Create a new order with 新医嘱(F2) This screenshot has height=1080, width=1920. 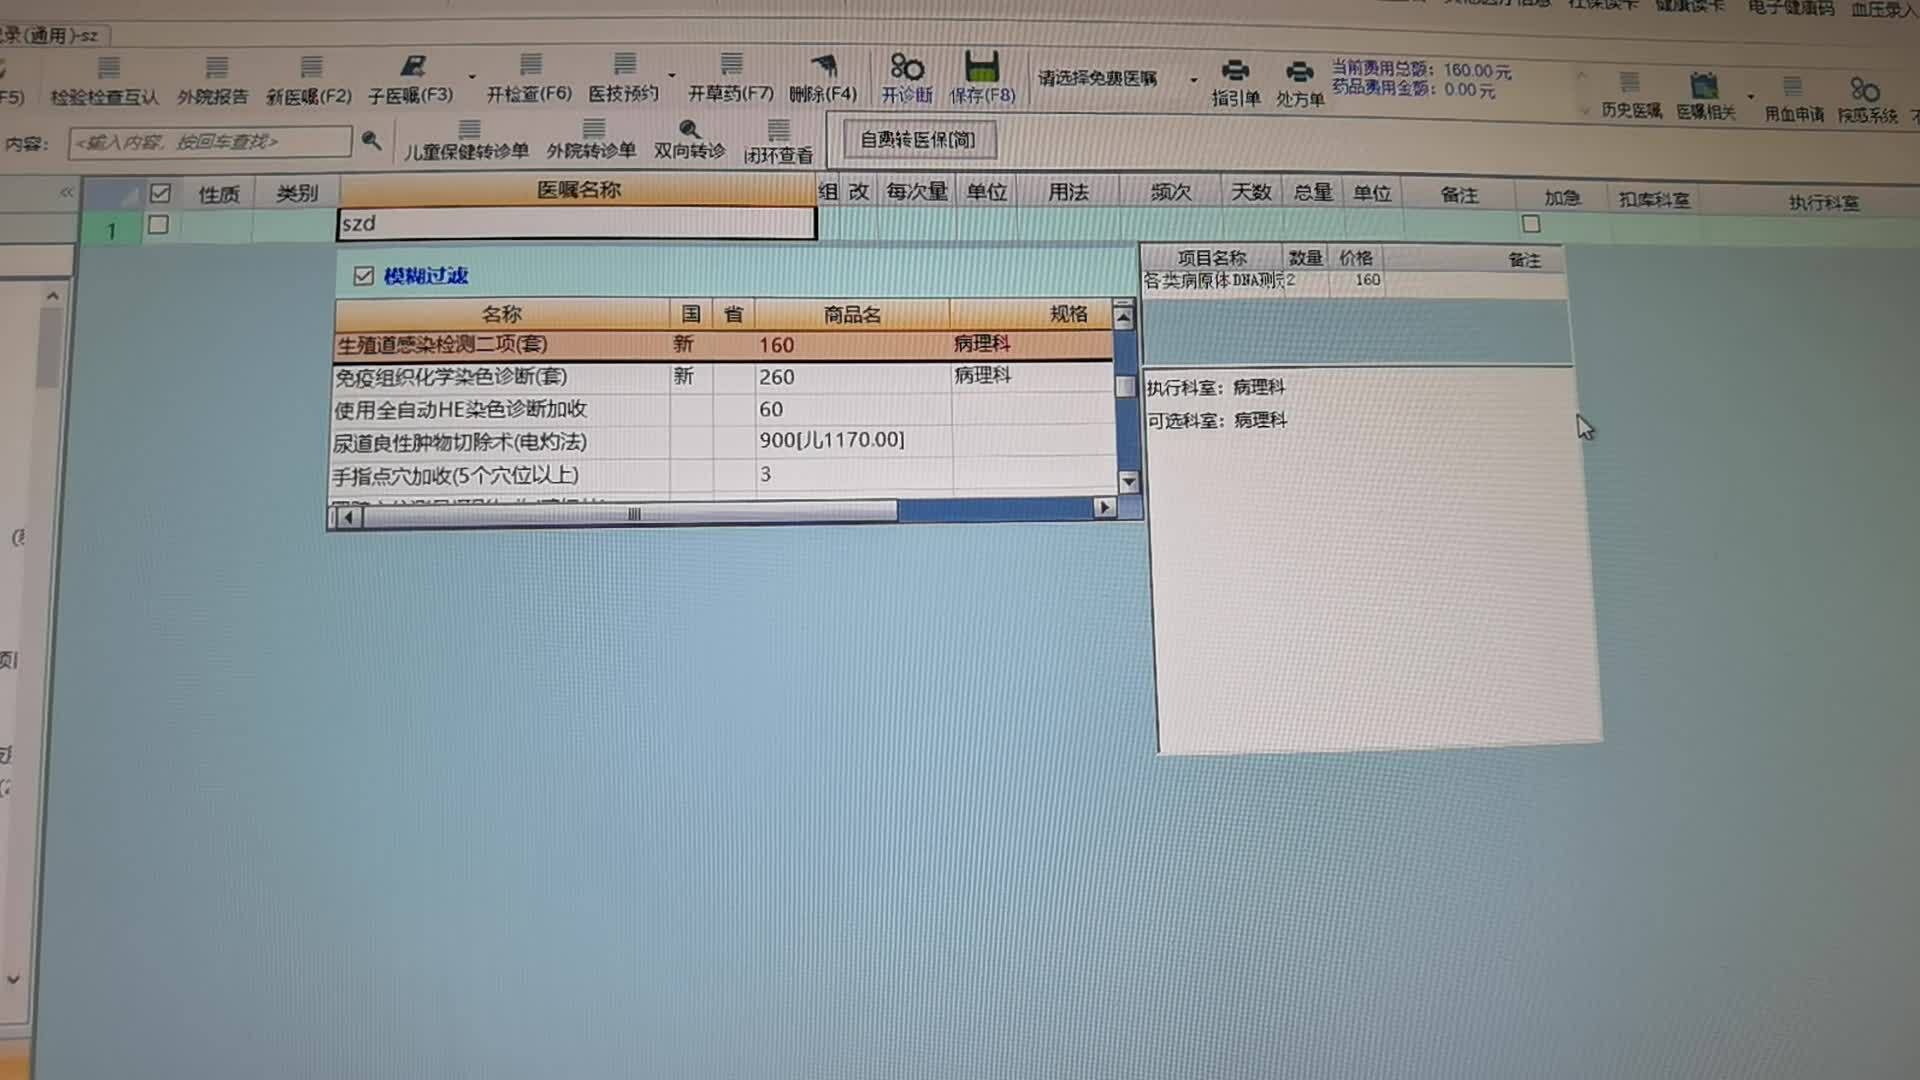click(309, 81)
